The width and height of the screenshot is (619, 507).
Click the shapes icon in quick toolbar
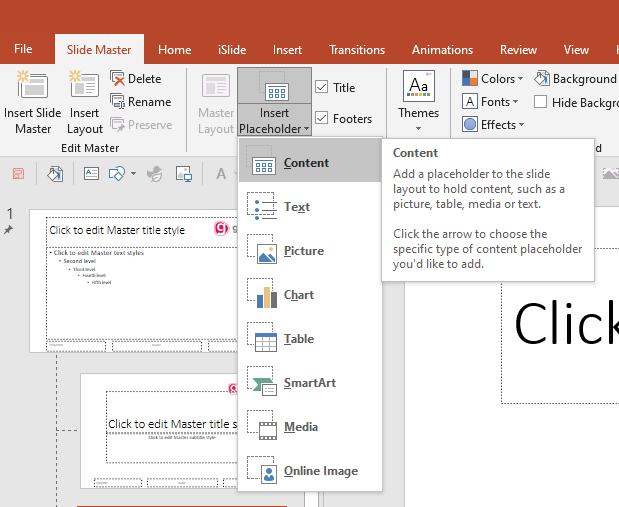pos(117,173)
